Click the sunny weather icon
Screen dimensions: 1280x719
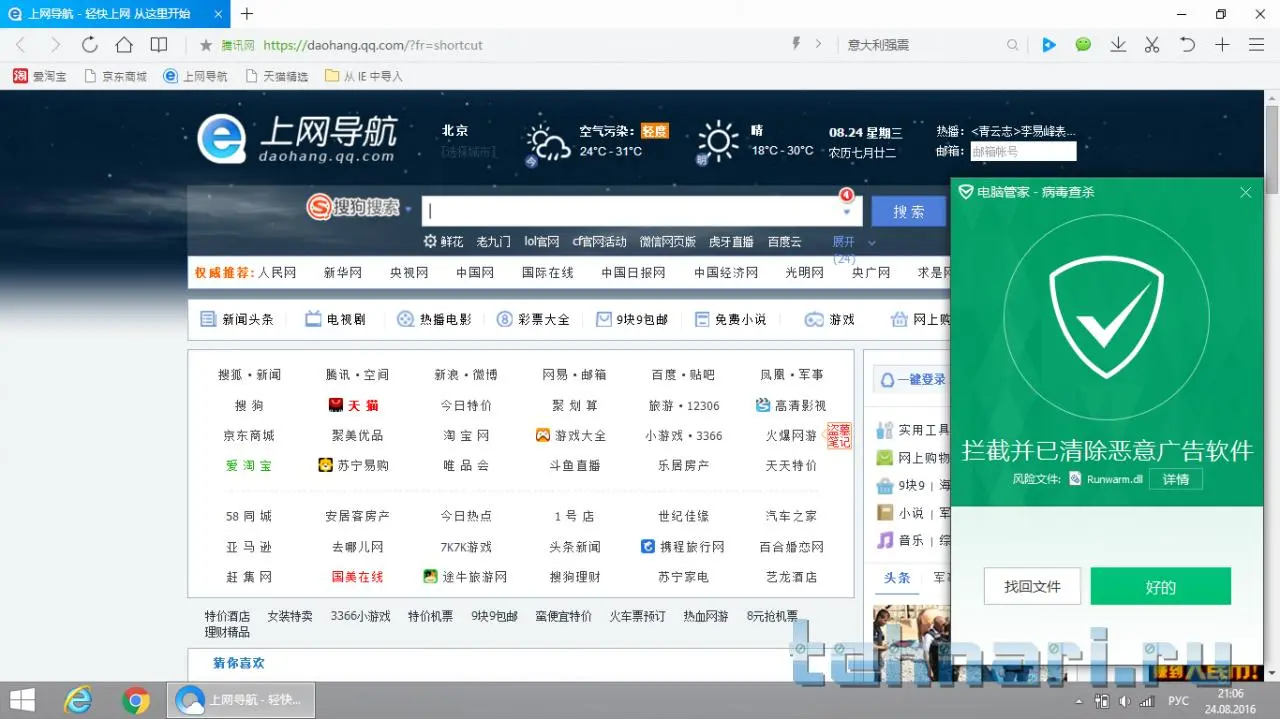pyautogui.click(x=717, y=141)
